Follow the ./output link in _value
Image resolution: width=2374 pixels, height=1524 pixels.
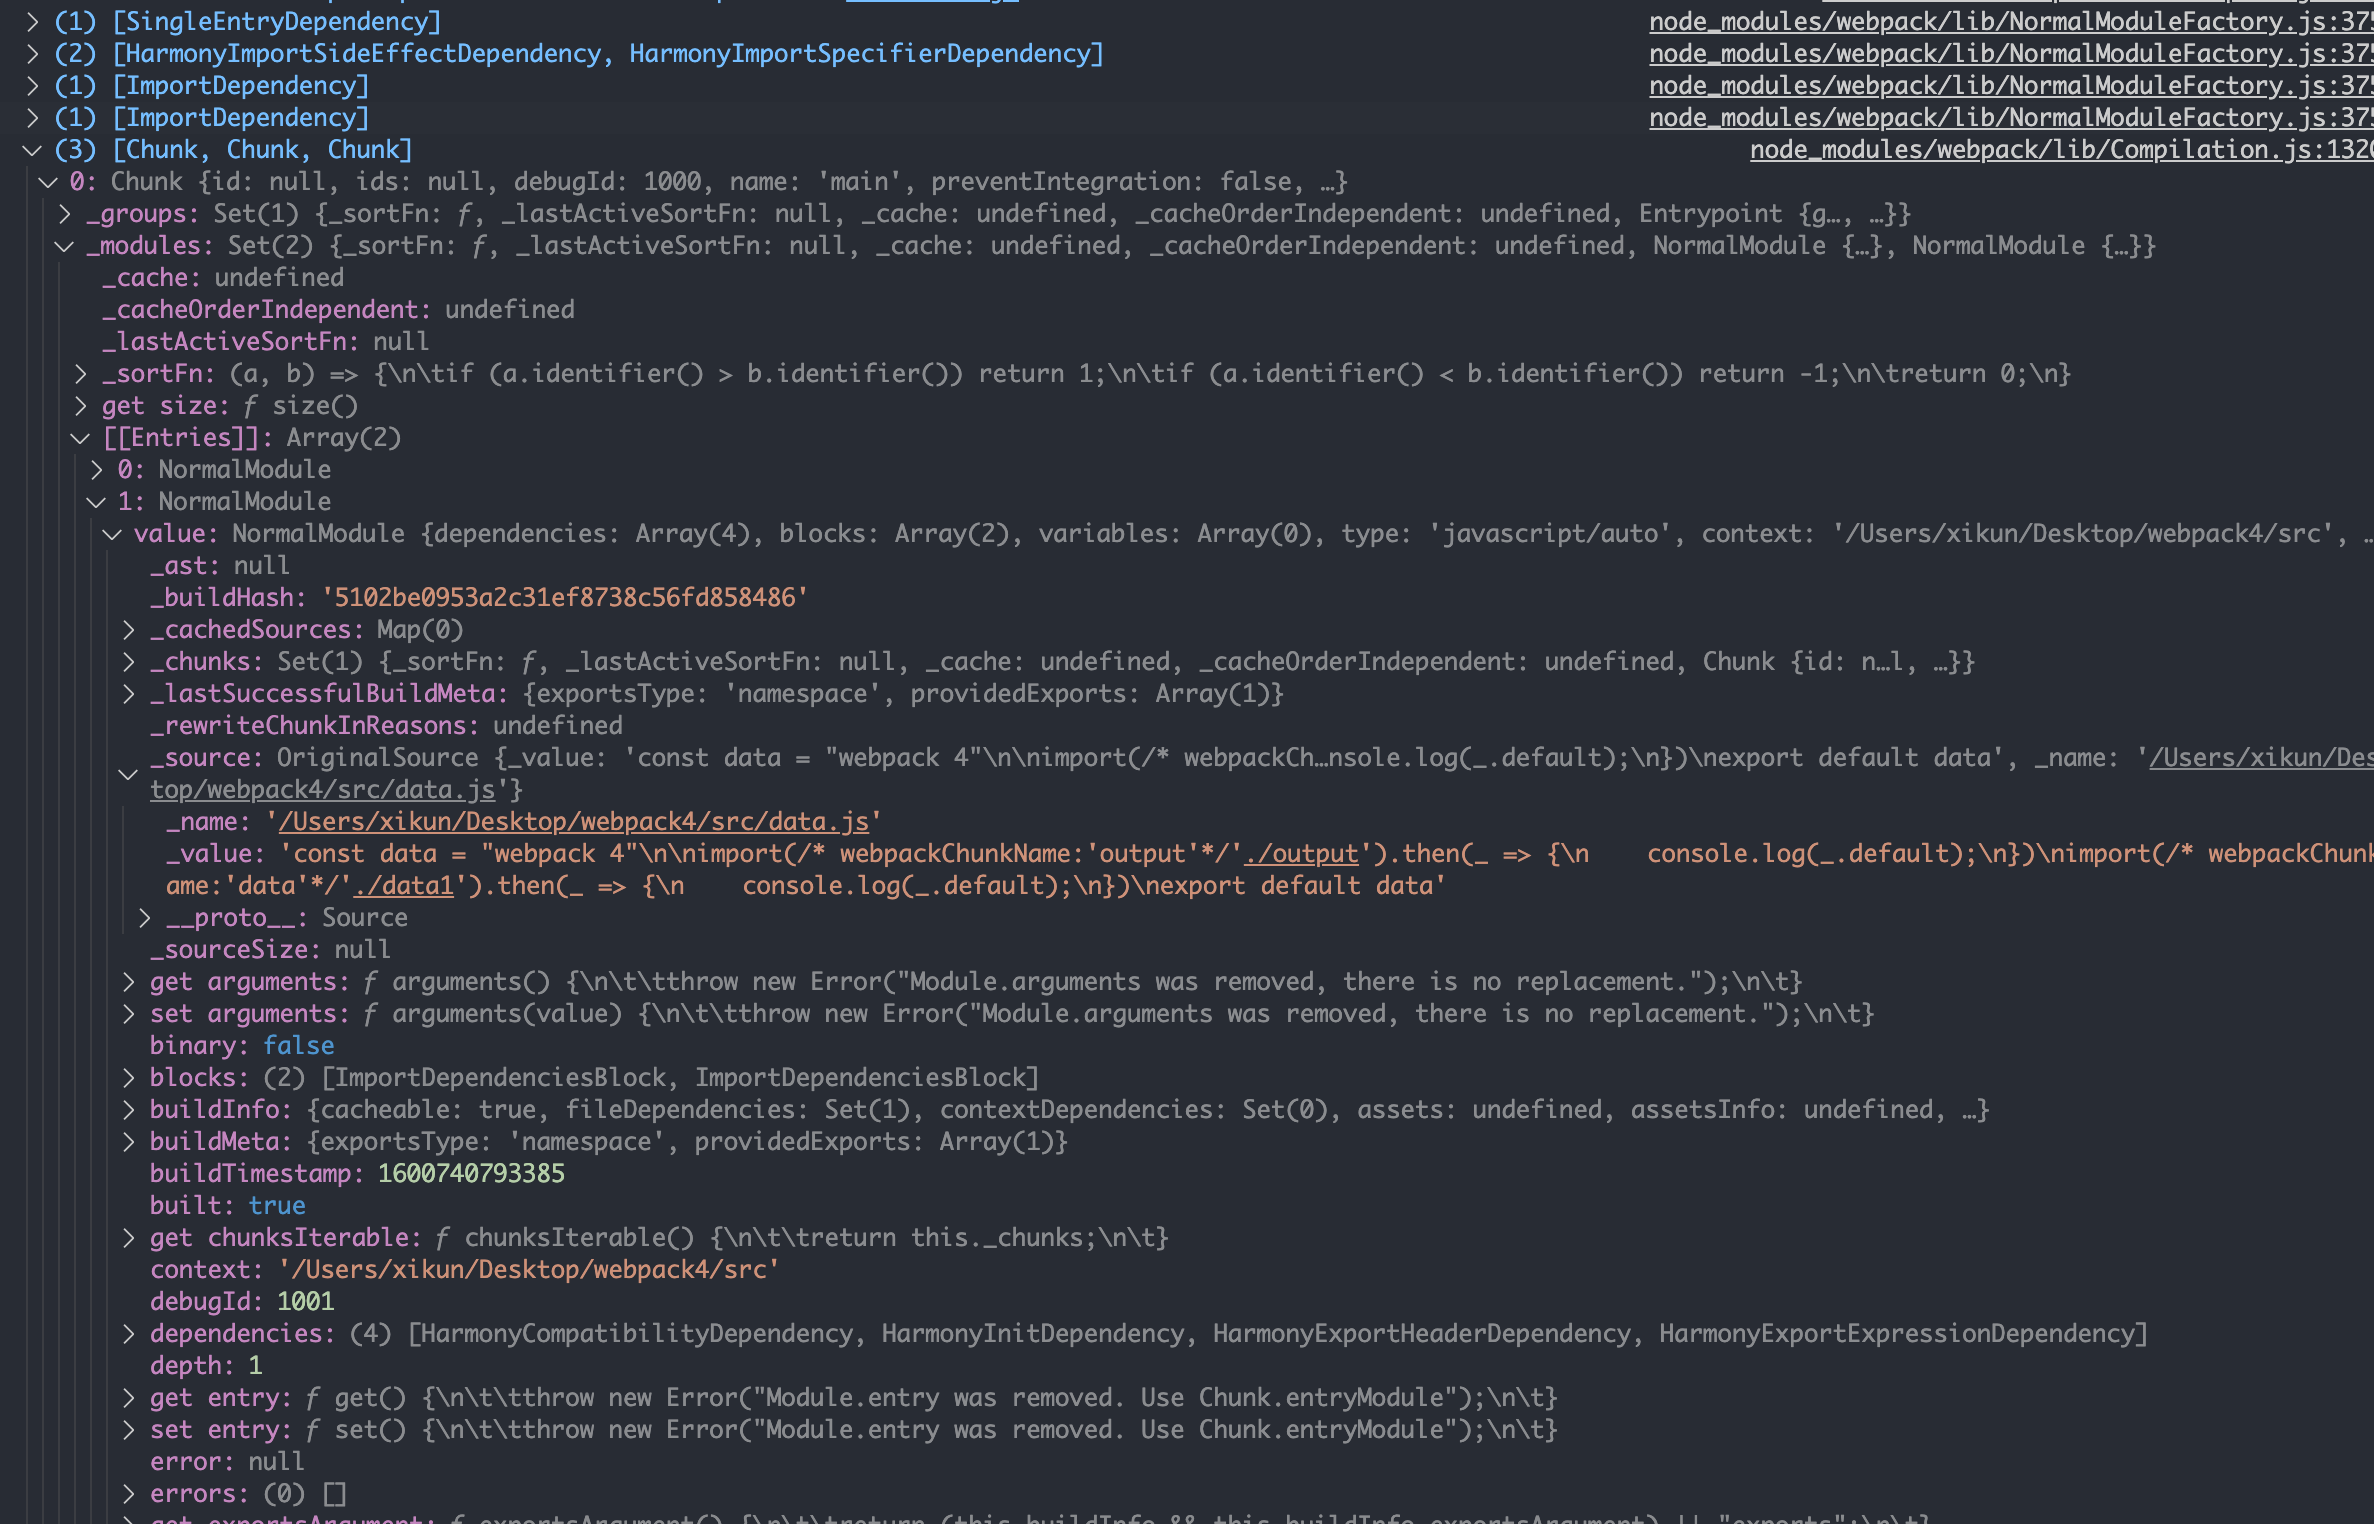1301,854
